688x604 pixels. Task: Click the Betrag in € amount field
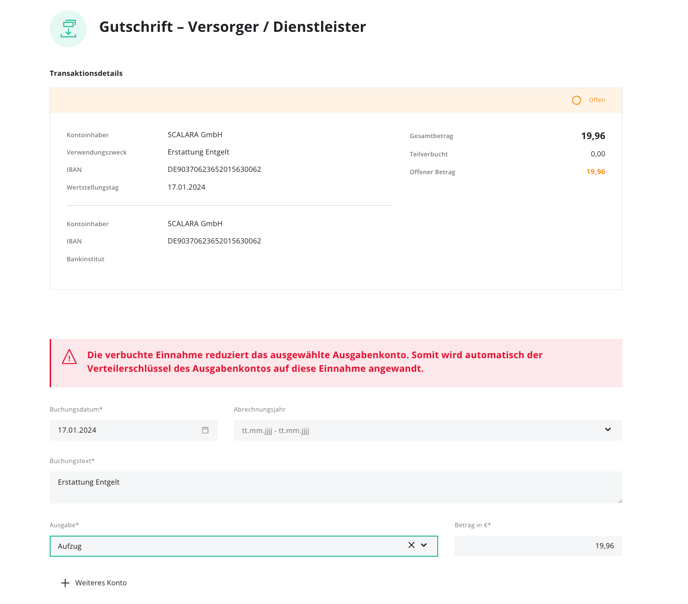(x=538, y=546)
